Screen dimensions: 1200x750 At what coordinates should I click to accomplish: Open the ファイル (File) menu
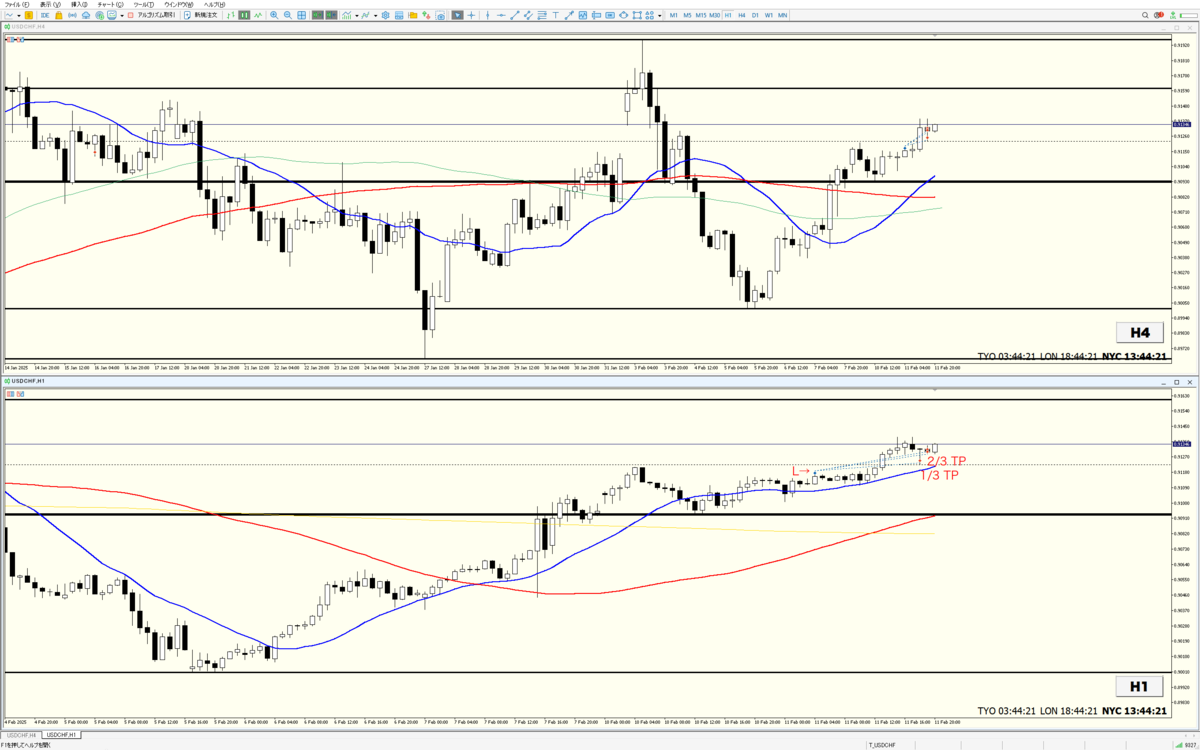tap(17, 5)
